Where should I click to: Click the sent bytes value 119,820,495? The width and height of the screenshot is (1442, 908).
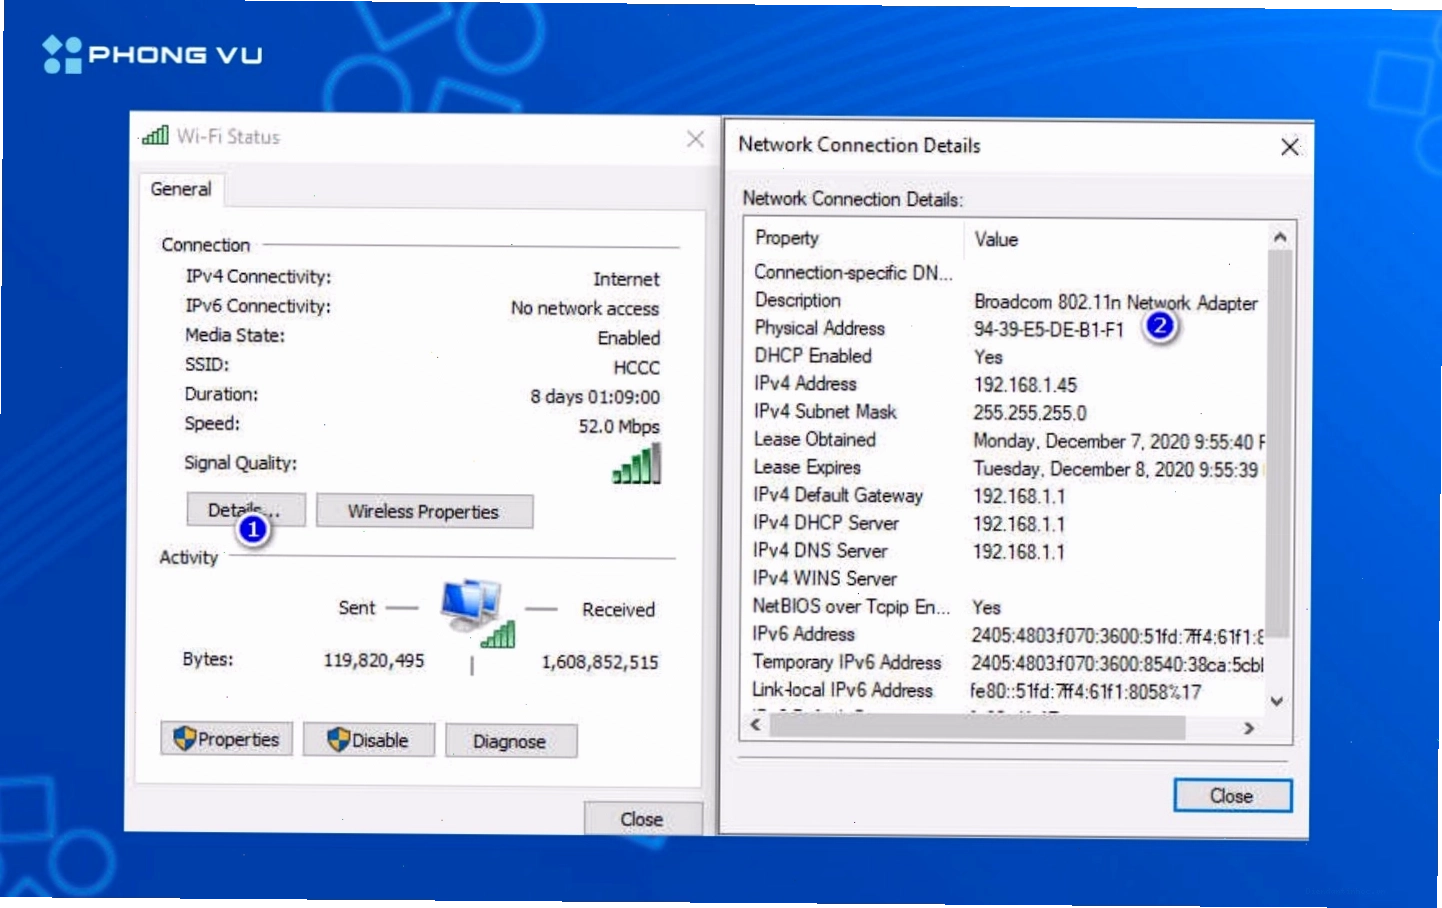click(x=374, y=661)
